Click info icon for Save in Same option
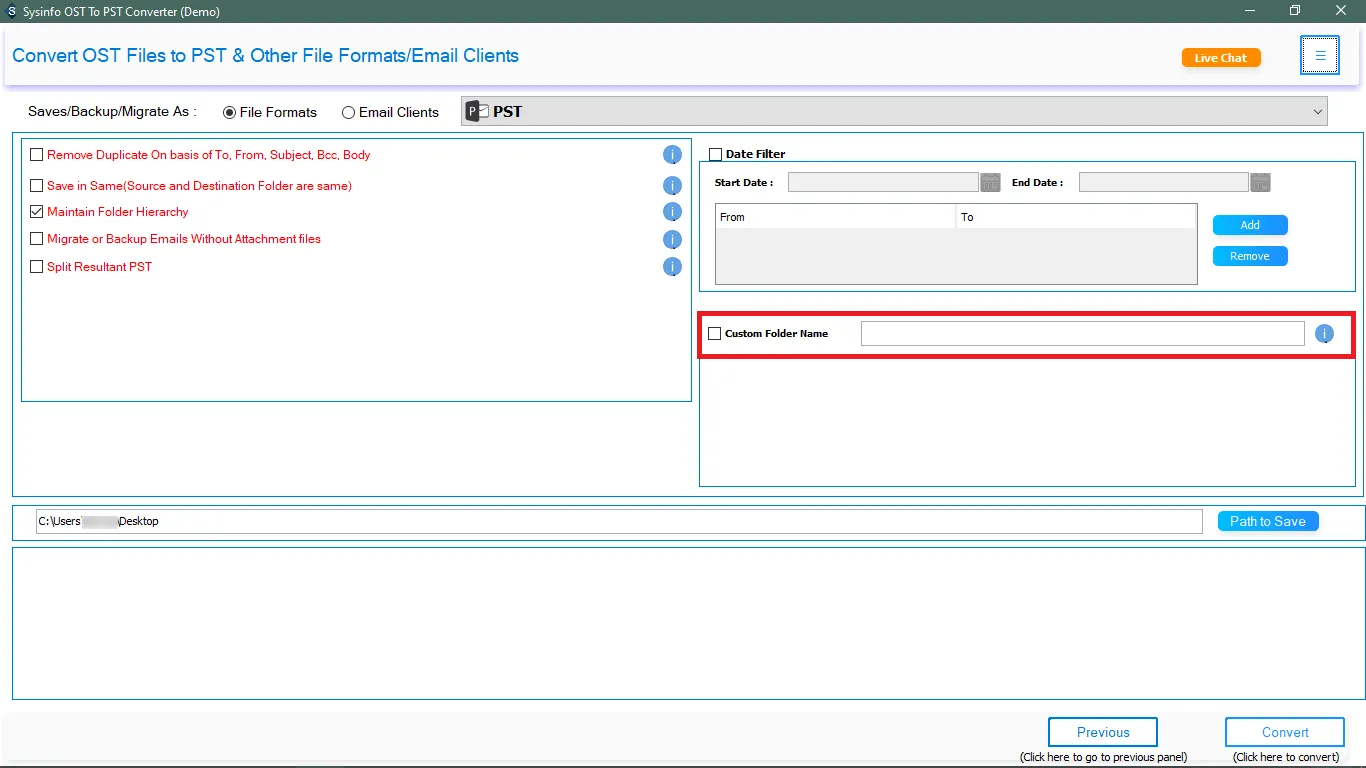Screen dimensions: 1366x768 click(x=672, y=186)
